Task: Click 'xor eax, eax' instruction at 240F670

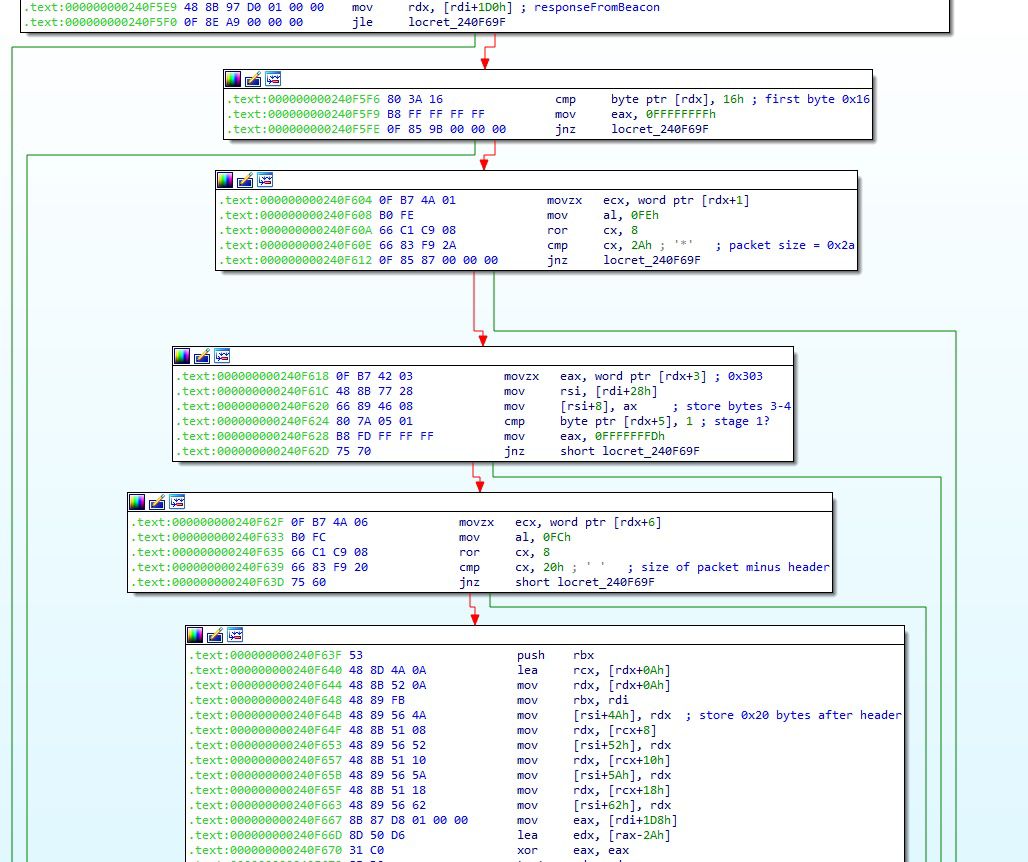Action: [555, 850]
